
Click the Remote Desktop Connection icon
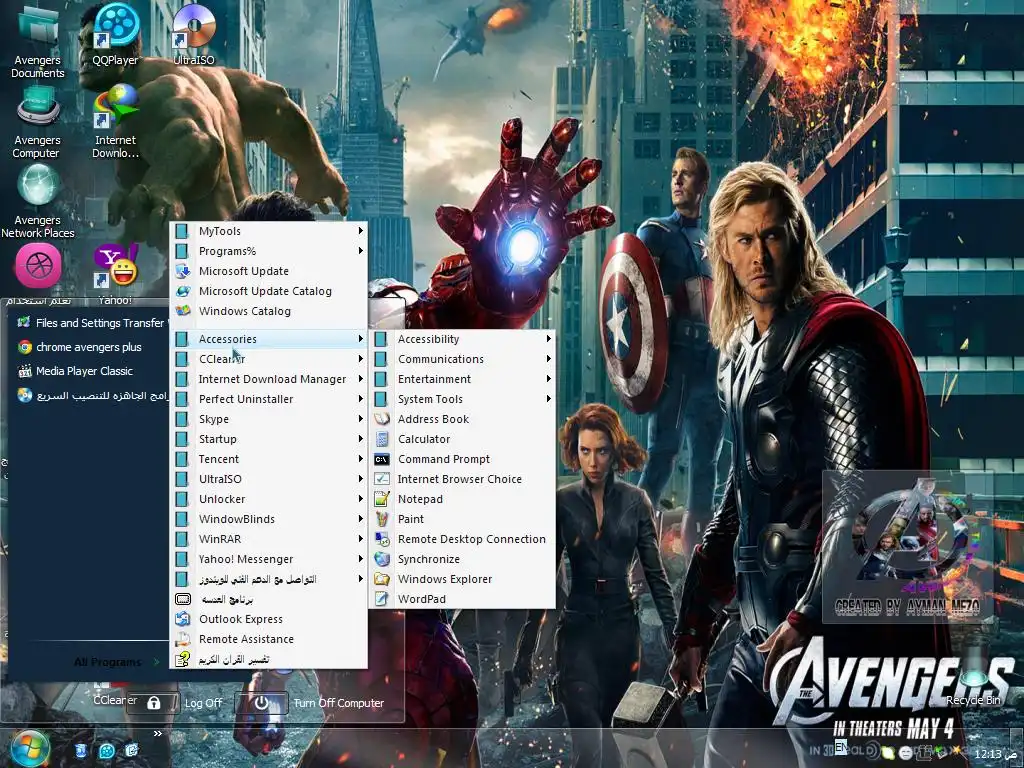(382, 539)
